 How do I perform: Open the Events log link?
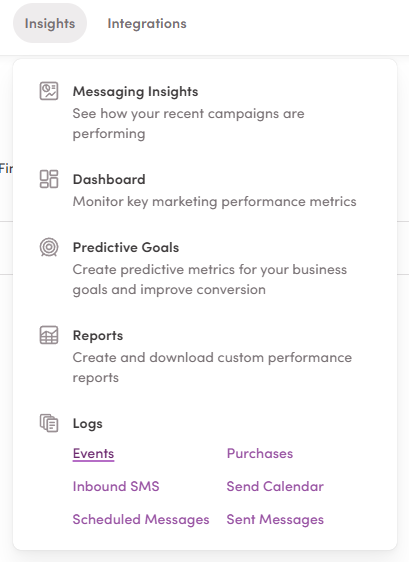pyautogui.click(x=93, y=453)
